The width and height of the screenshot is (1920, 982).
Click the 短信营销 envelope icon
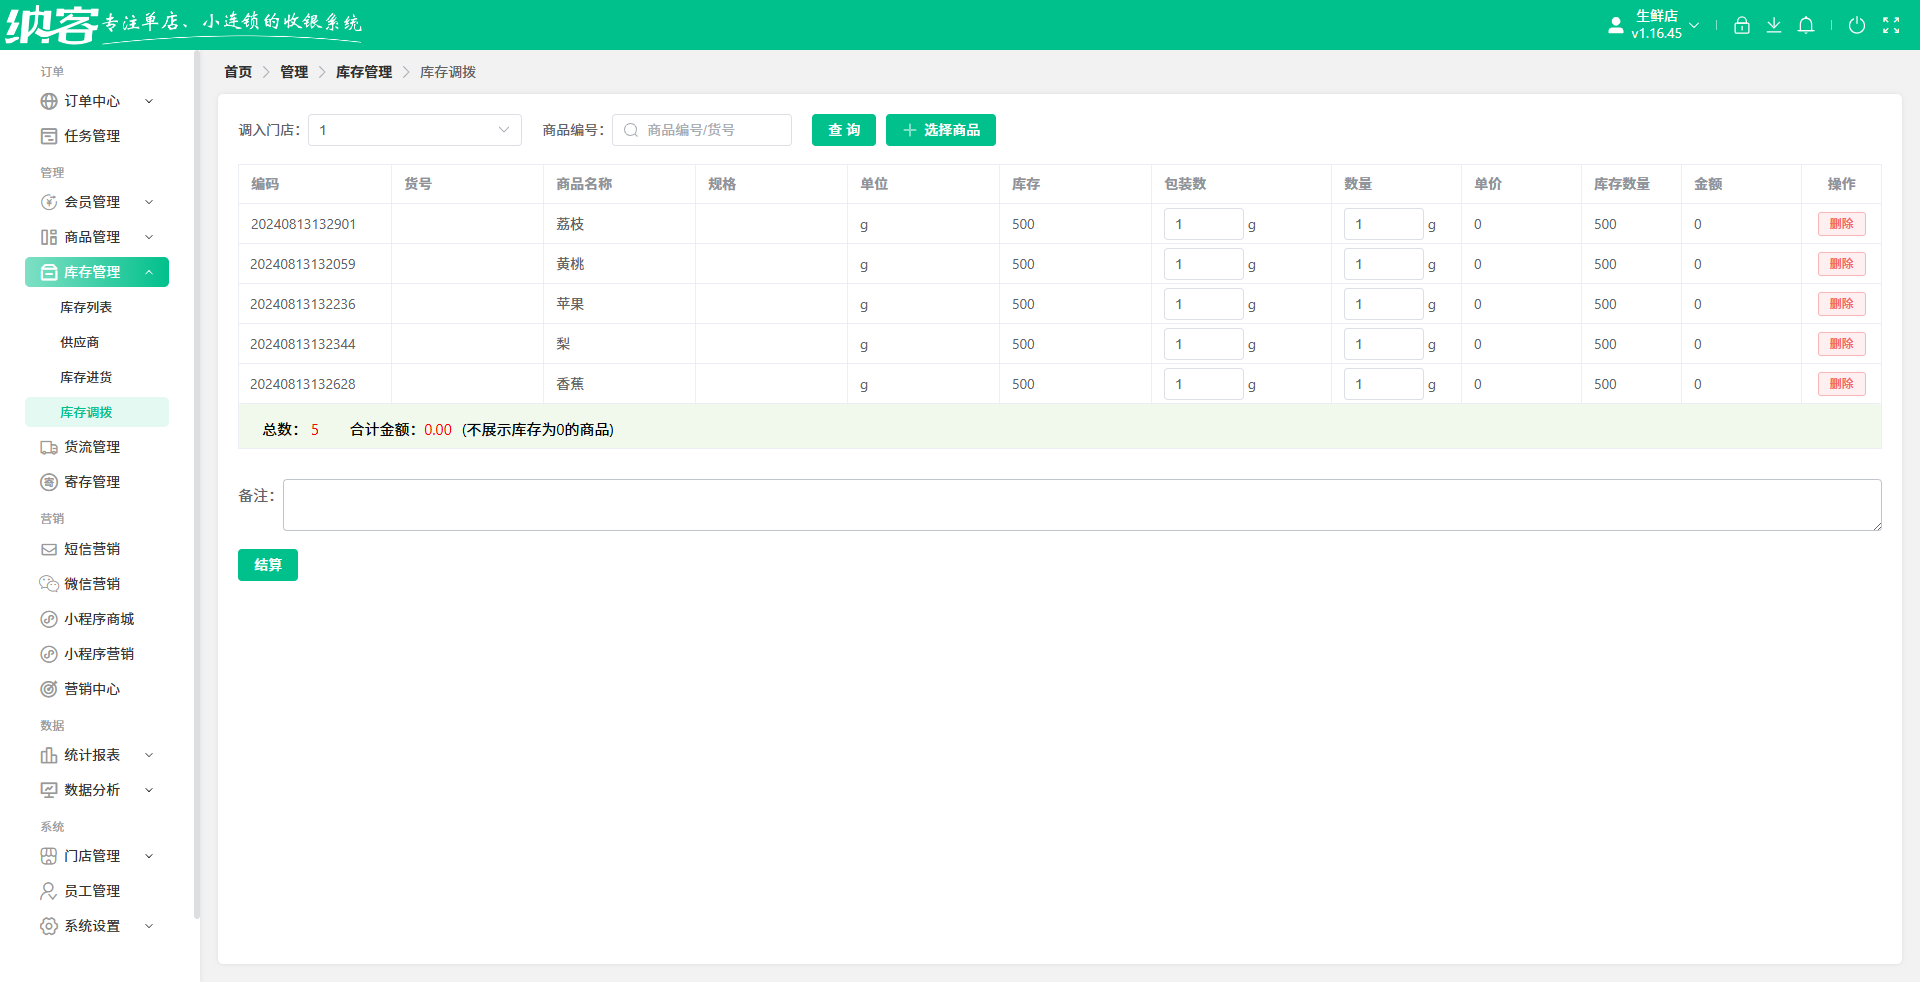pos(49,549)
